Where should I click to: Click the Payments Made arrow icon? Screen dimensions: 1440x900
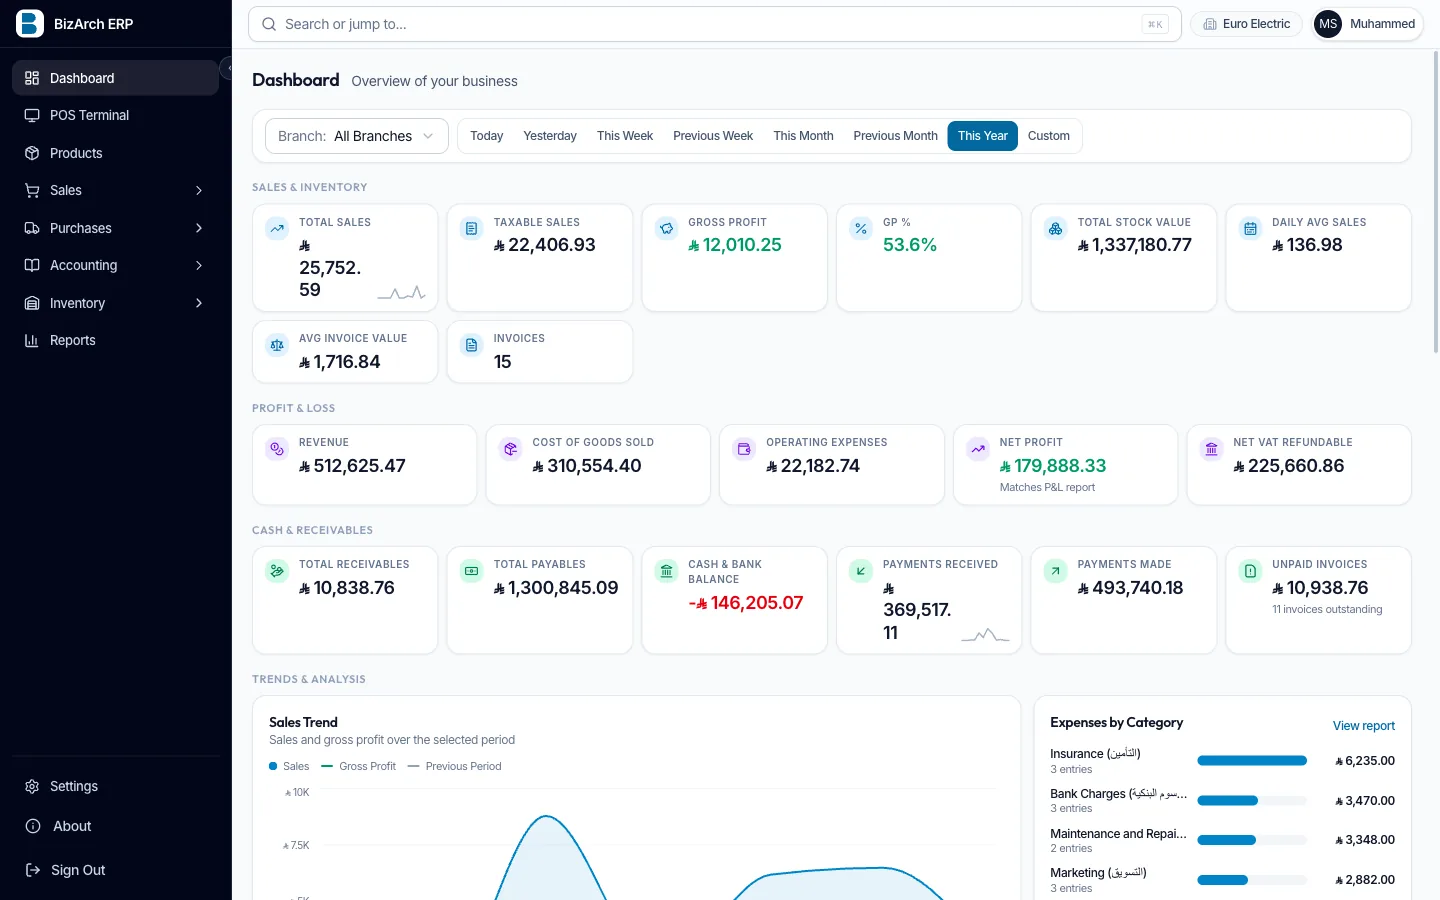(x=1055, y=571)
